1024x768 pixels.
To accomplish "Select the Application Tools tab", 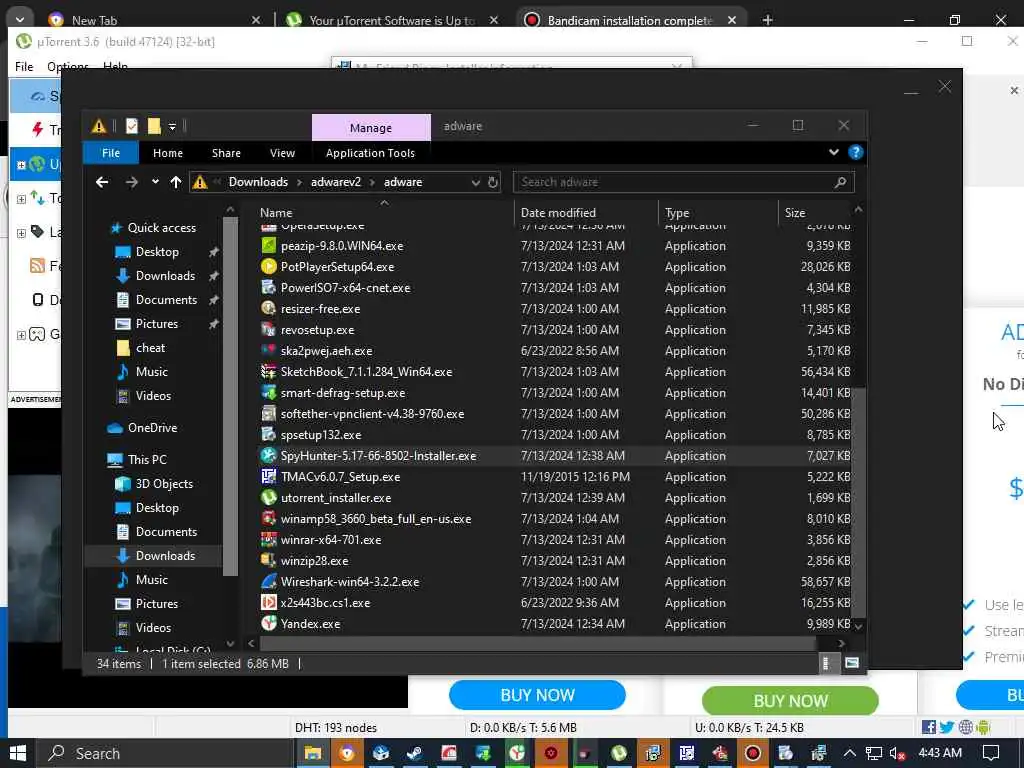I will coord(370,153).
